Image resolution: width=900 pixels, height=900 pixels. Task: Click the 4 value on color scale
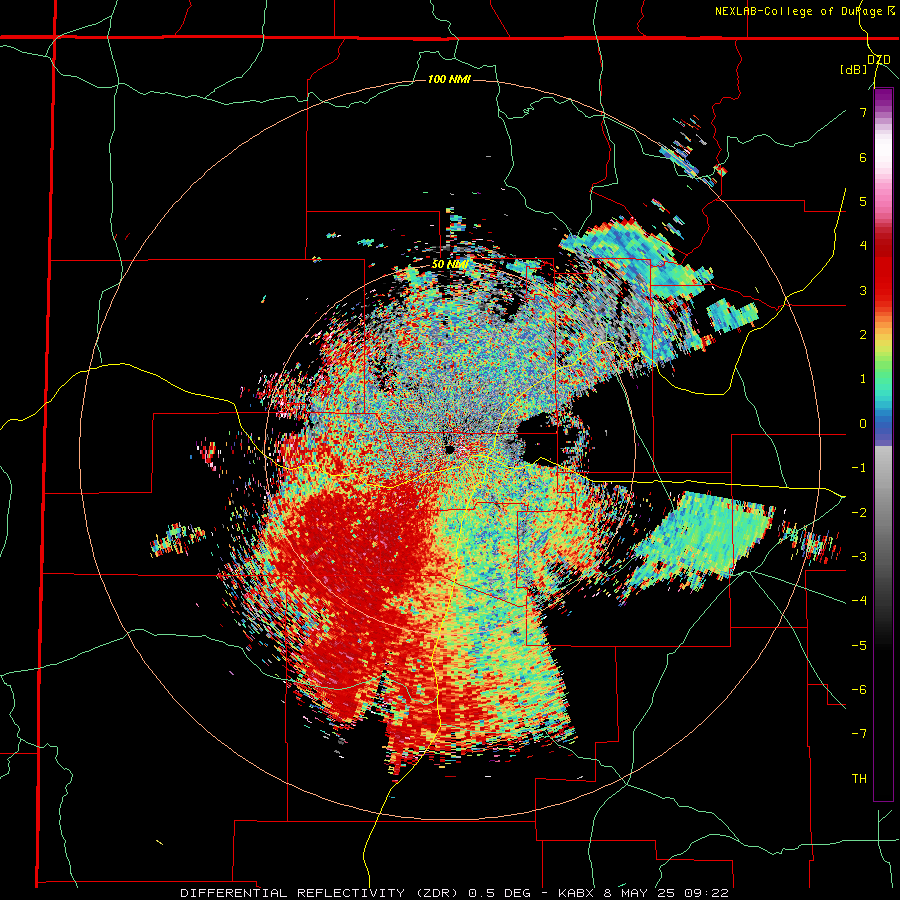click(x=863, y=246)
